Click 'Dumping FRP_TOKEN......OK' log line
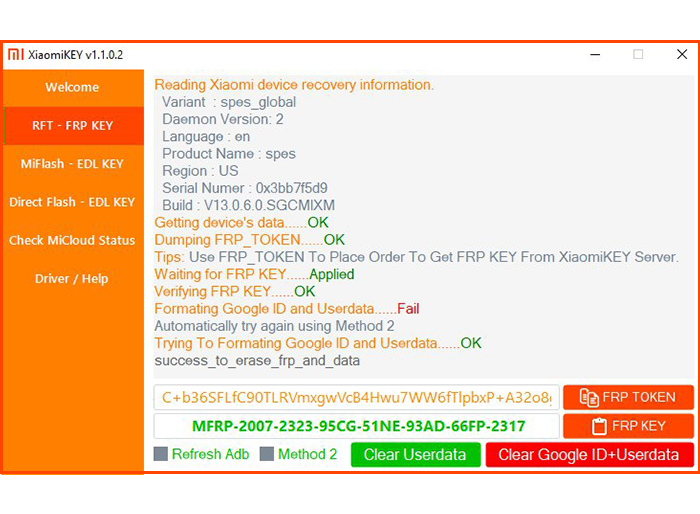Image resolution: width=700 pixels, height=514 pixels. [x=250, y=240]
